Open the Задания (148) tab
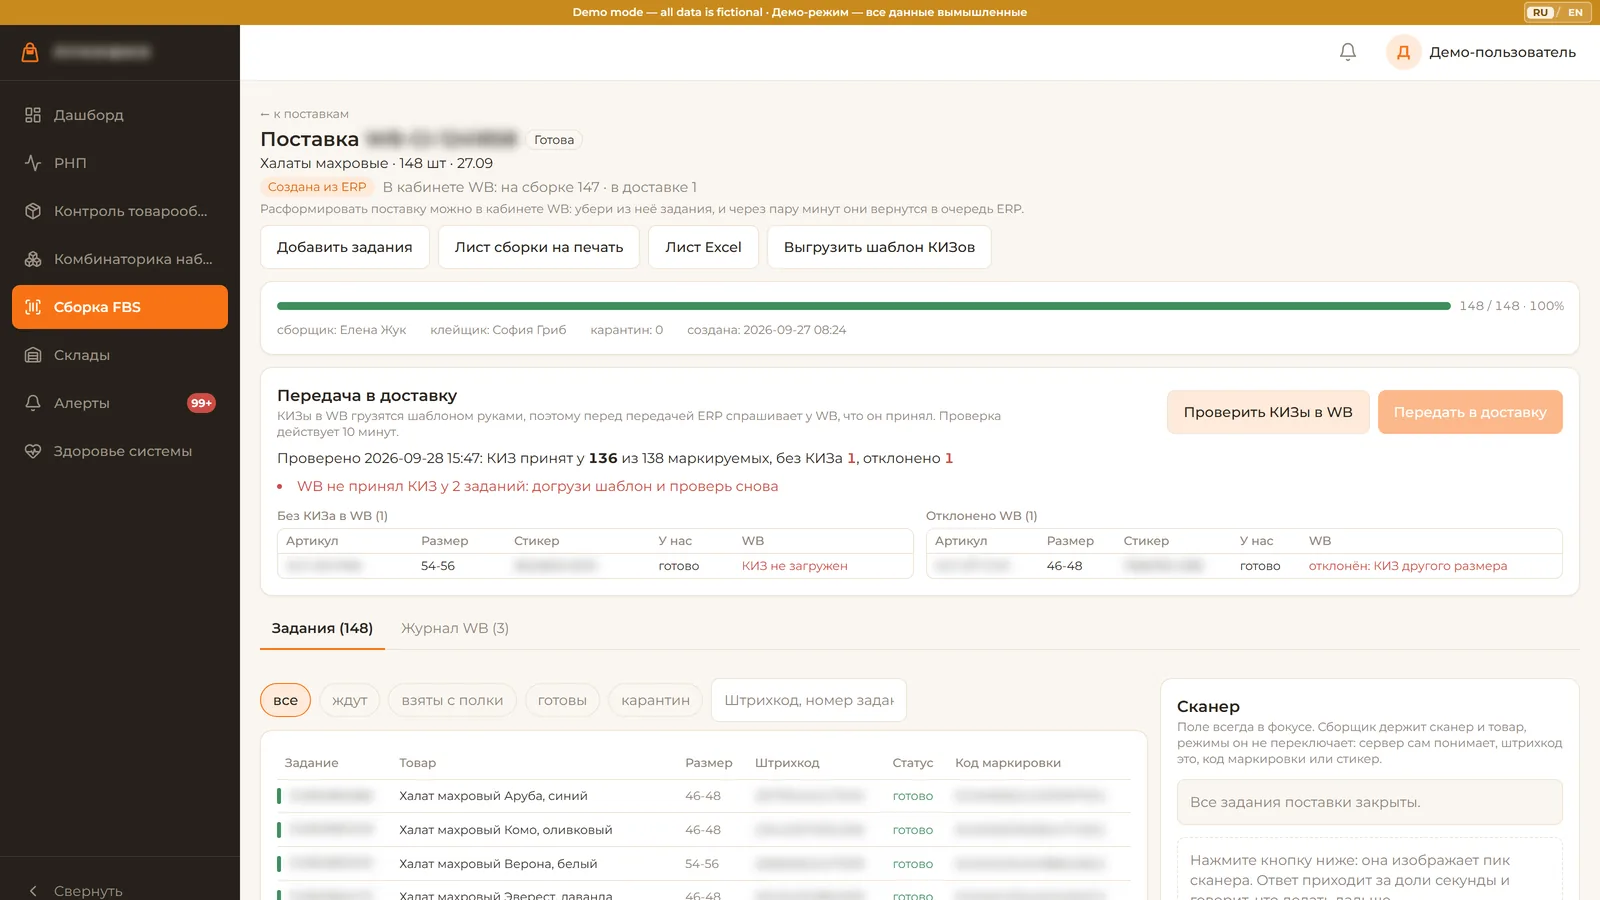1600x900 pixels. 322,628
